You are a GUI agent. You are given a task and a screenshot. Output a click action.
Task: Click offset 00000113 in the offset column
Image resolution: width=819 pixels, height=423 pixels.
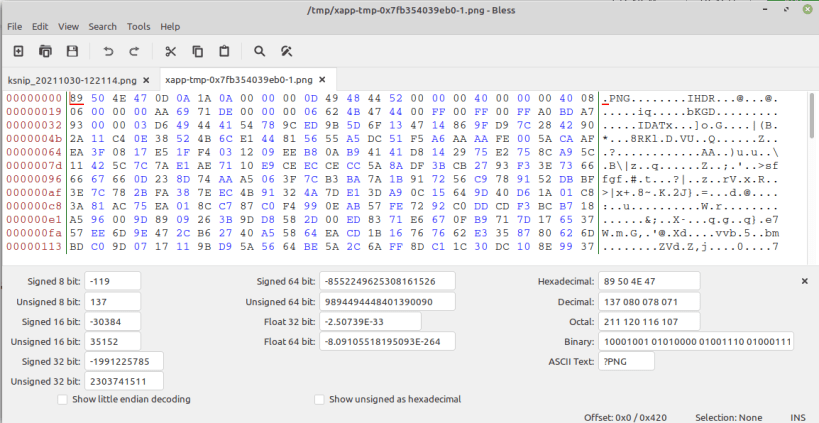click(x=34, y=246)
